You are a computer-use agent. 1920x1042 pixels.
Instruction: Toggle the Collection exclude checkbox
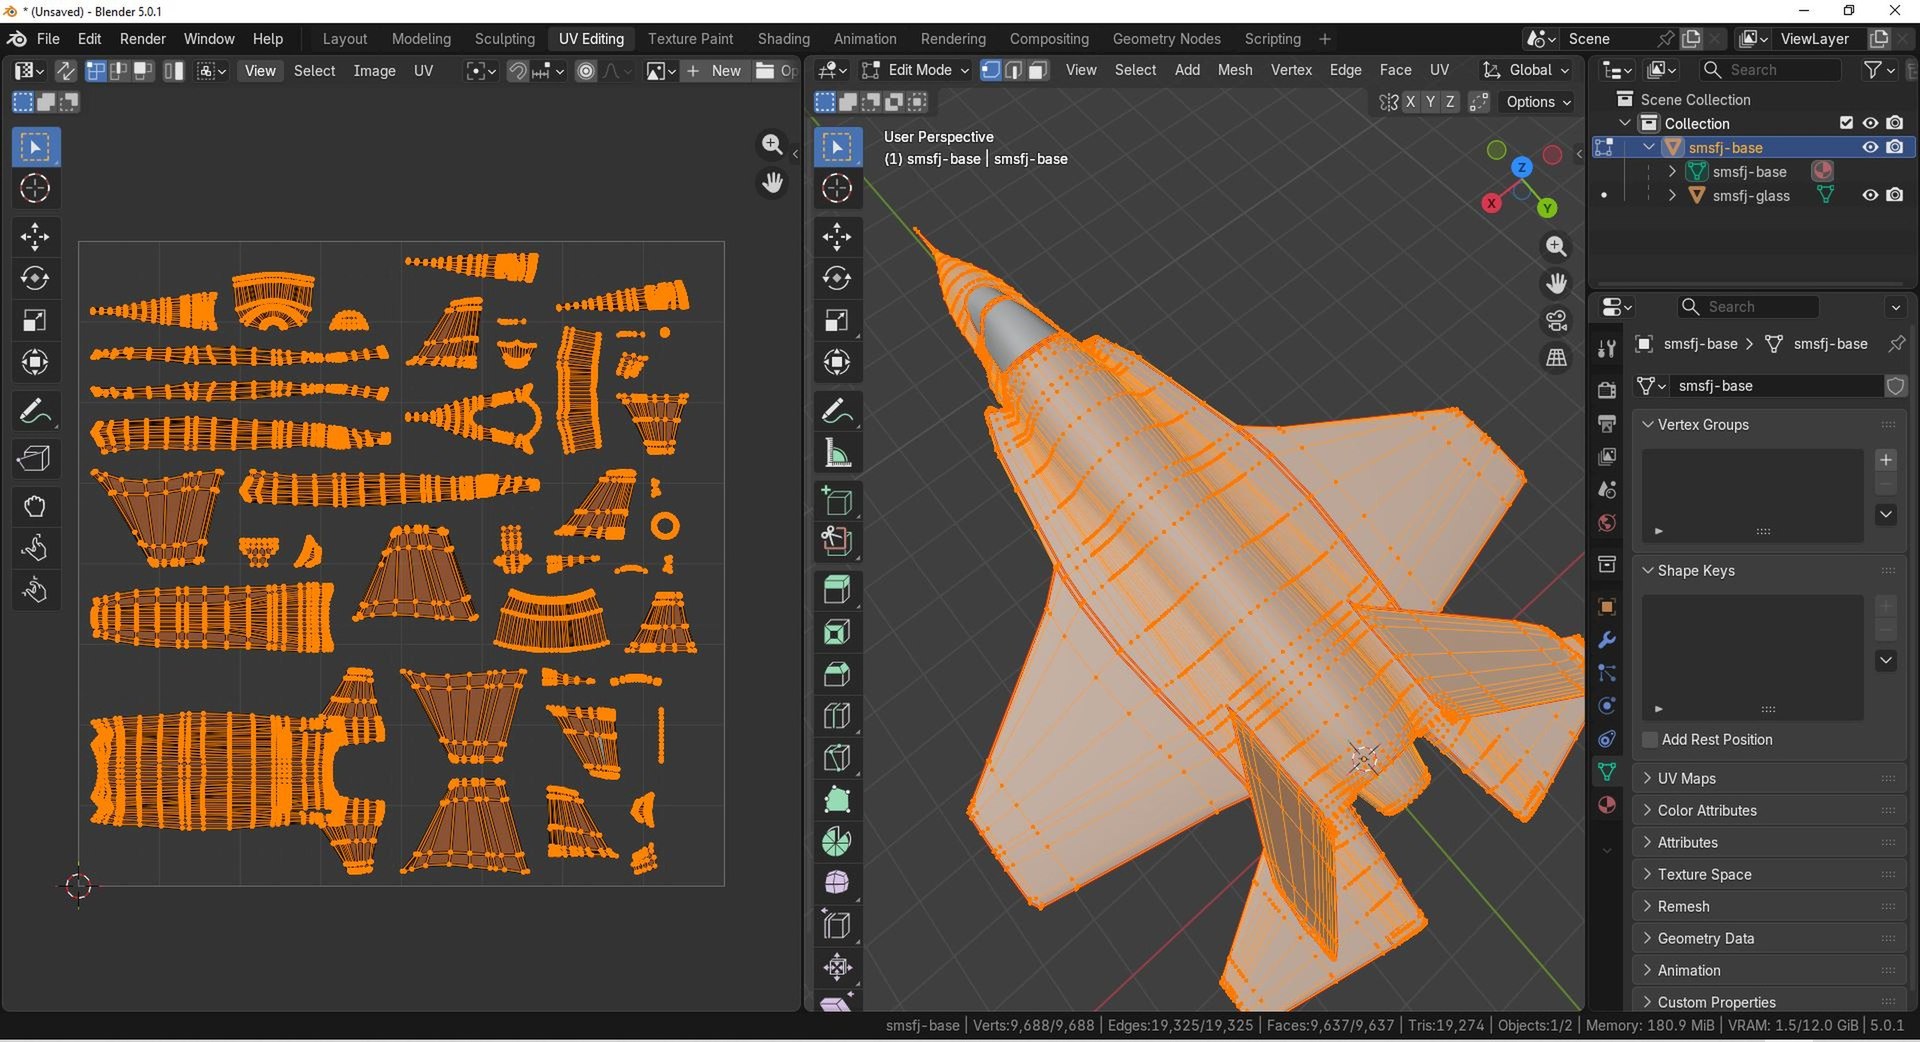click(x=1846, y=123)
